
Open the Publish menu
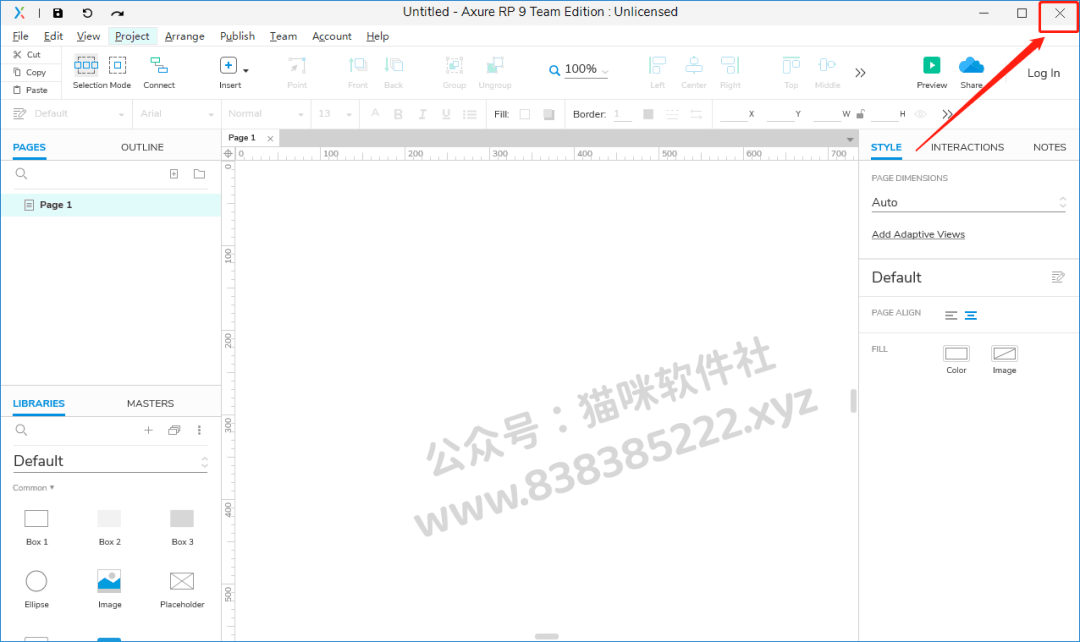(238, 36)
